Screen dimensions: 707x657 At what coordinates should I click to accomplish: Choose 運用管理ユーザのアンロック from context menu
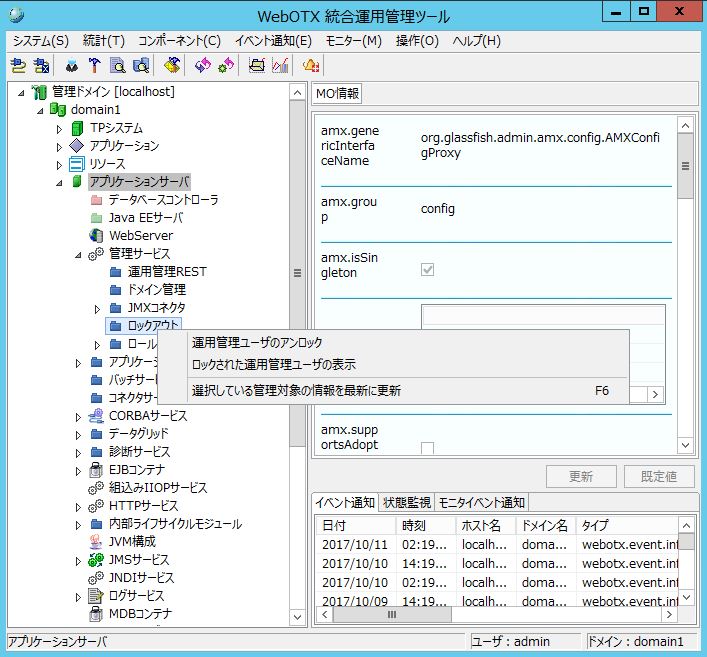click(257, 343)
